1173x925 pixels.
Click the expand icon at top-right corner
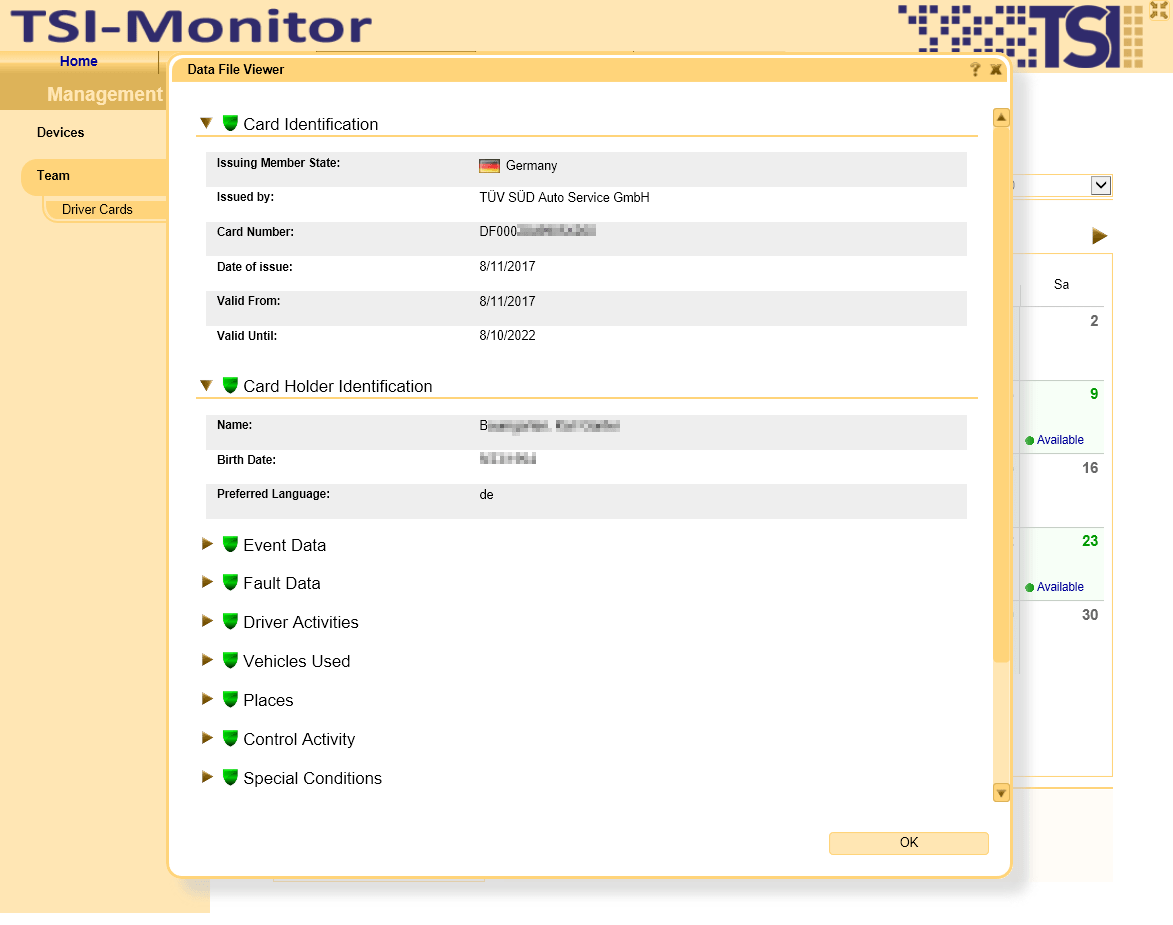pos(1159,11)
